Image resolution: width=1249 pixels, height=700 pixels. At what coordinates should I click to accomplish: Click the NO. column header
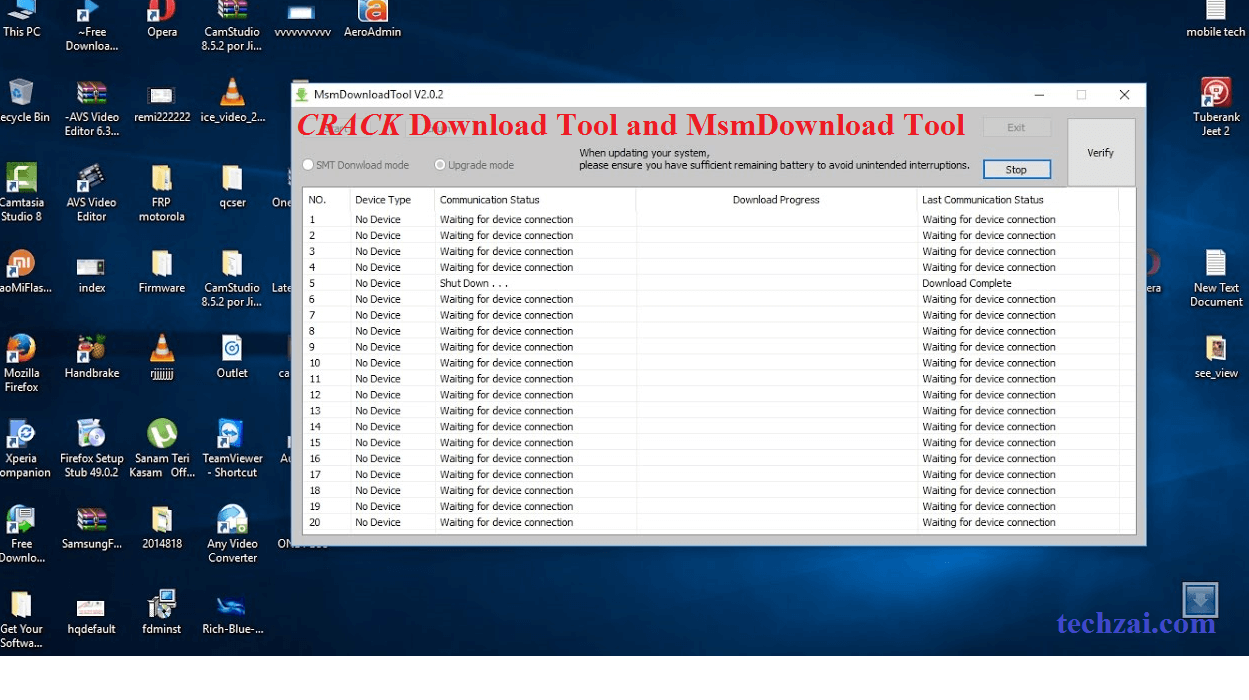[x=326, y=200]
